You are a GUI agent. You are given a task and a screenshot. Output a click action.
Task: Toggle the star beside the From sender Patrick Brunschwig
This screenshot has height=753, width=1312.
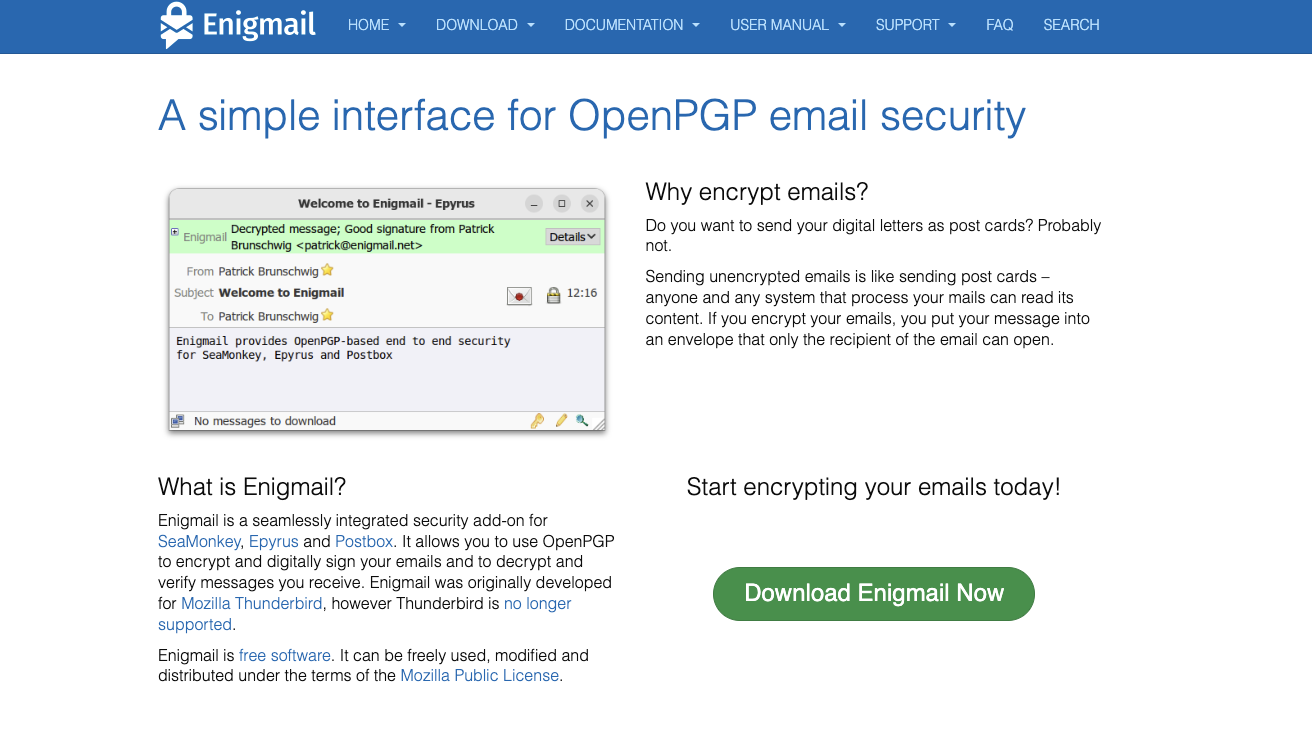point(326,269)
